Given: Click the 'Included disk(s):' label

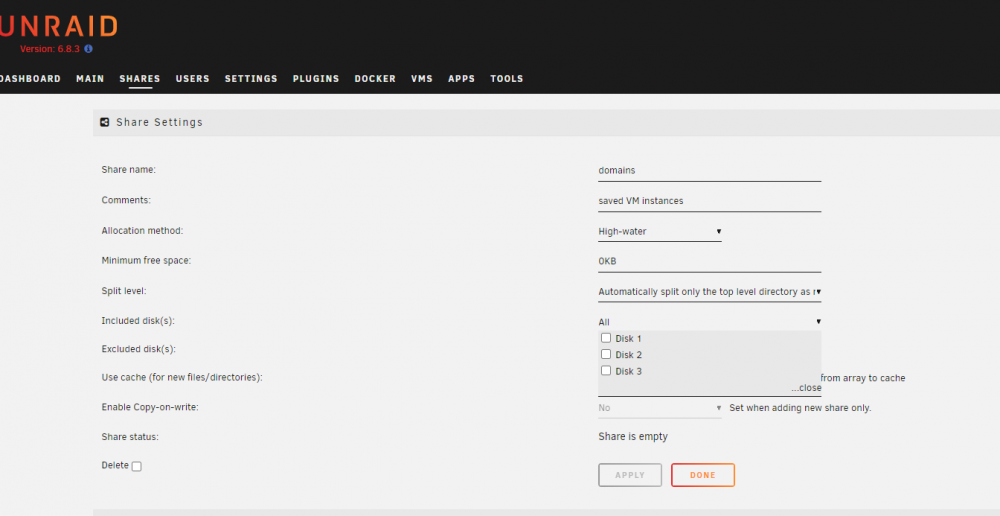Looking at the screenshot, I should 138,321.
